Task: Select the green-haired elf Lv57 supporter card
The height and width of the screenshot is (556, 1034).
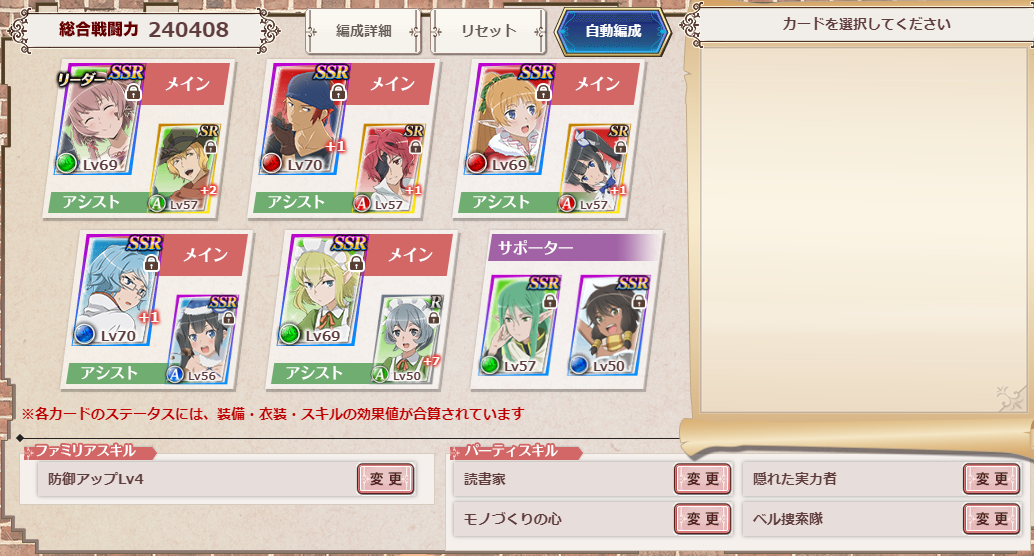Action: [520, 326]
